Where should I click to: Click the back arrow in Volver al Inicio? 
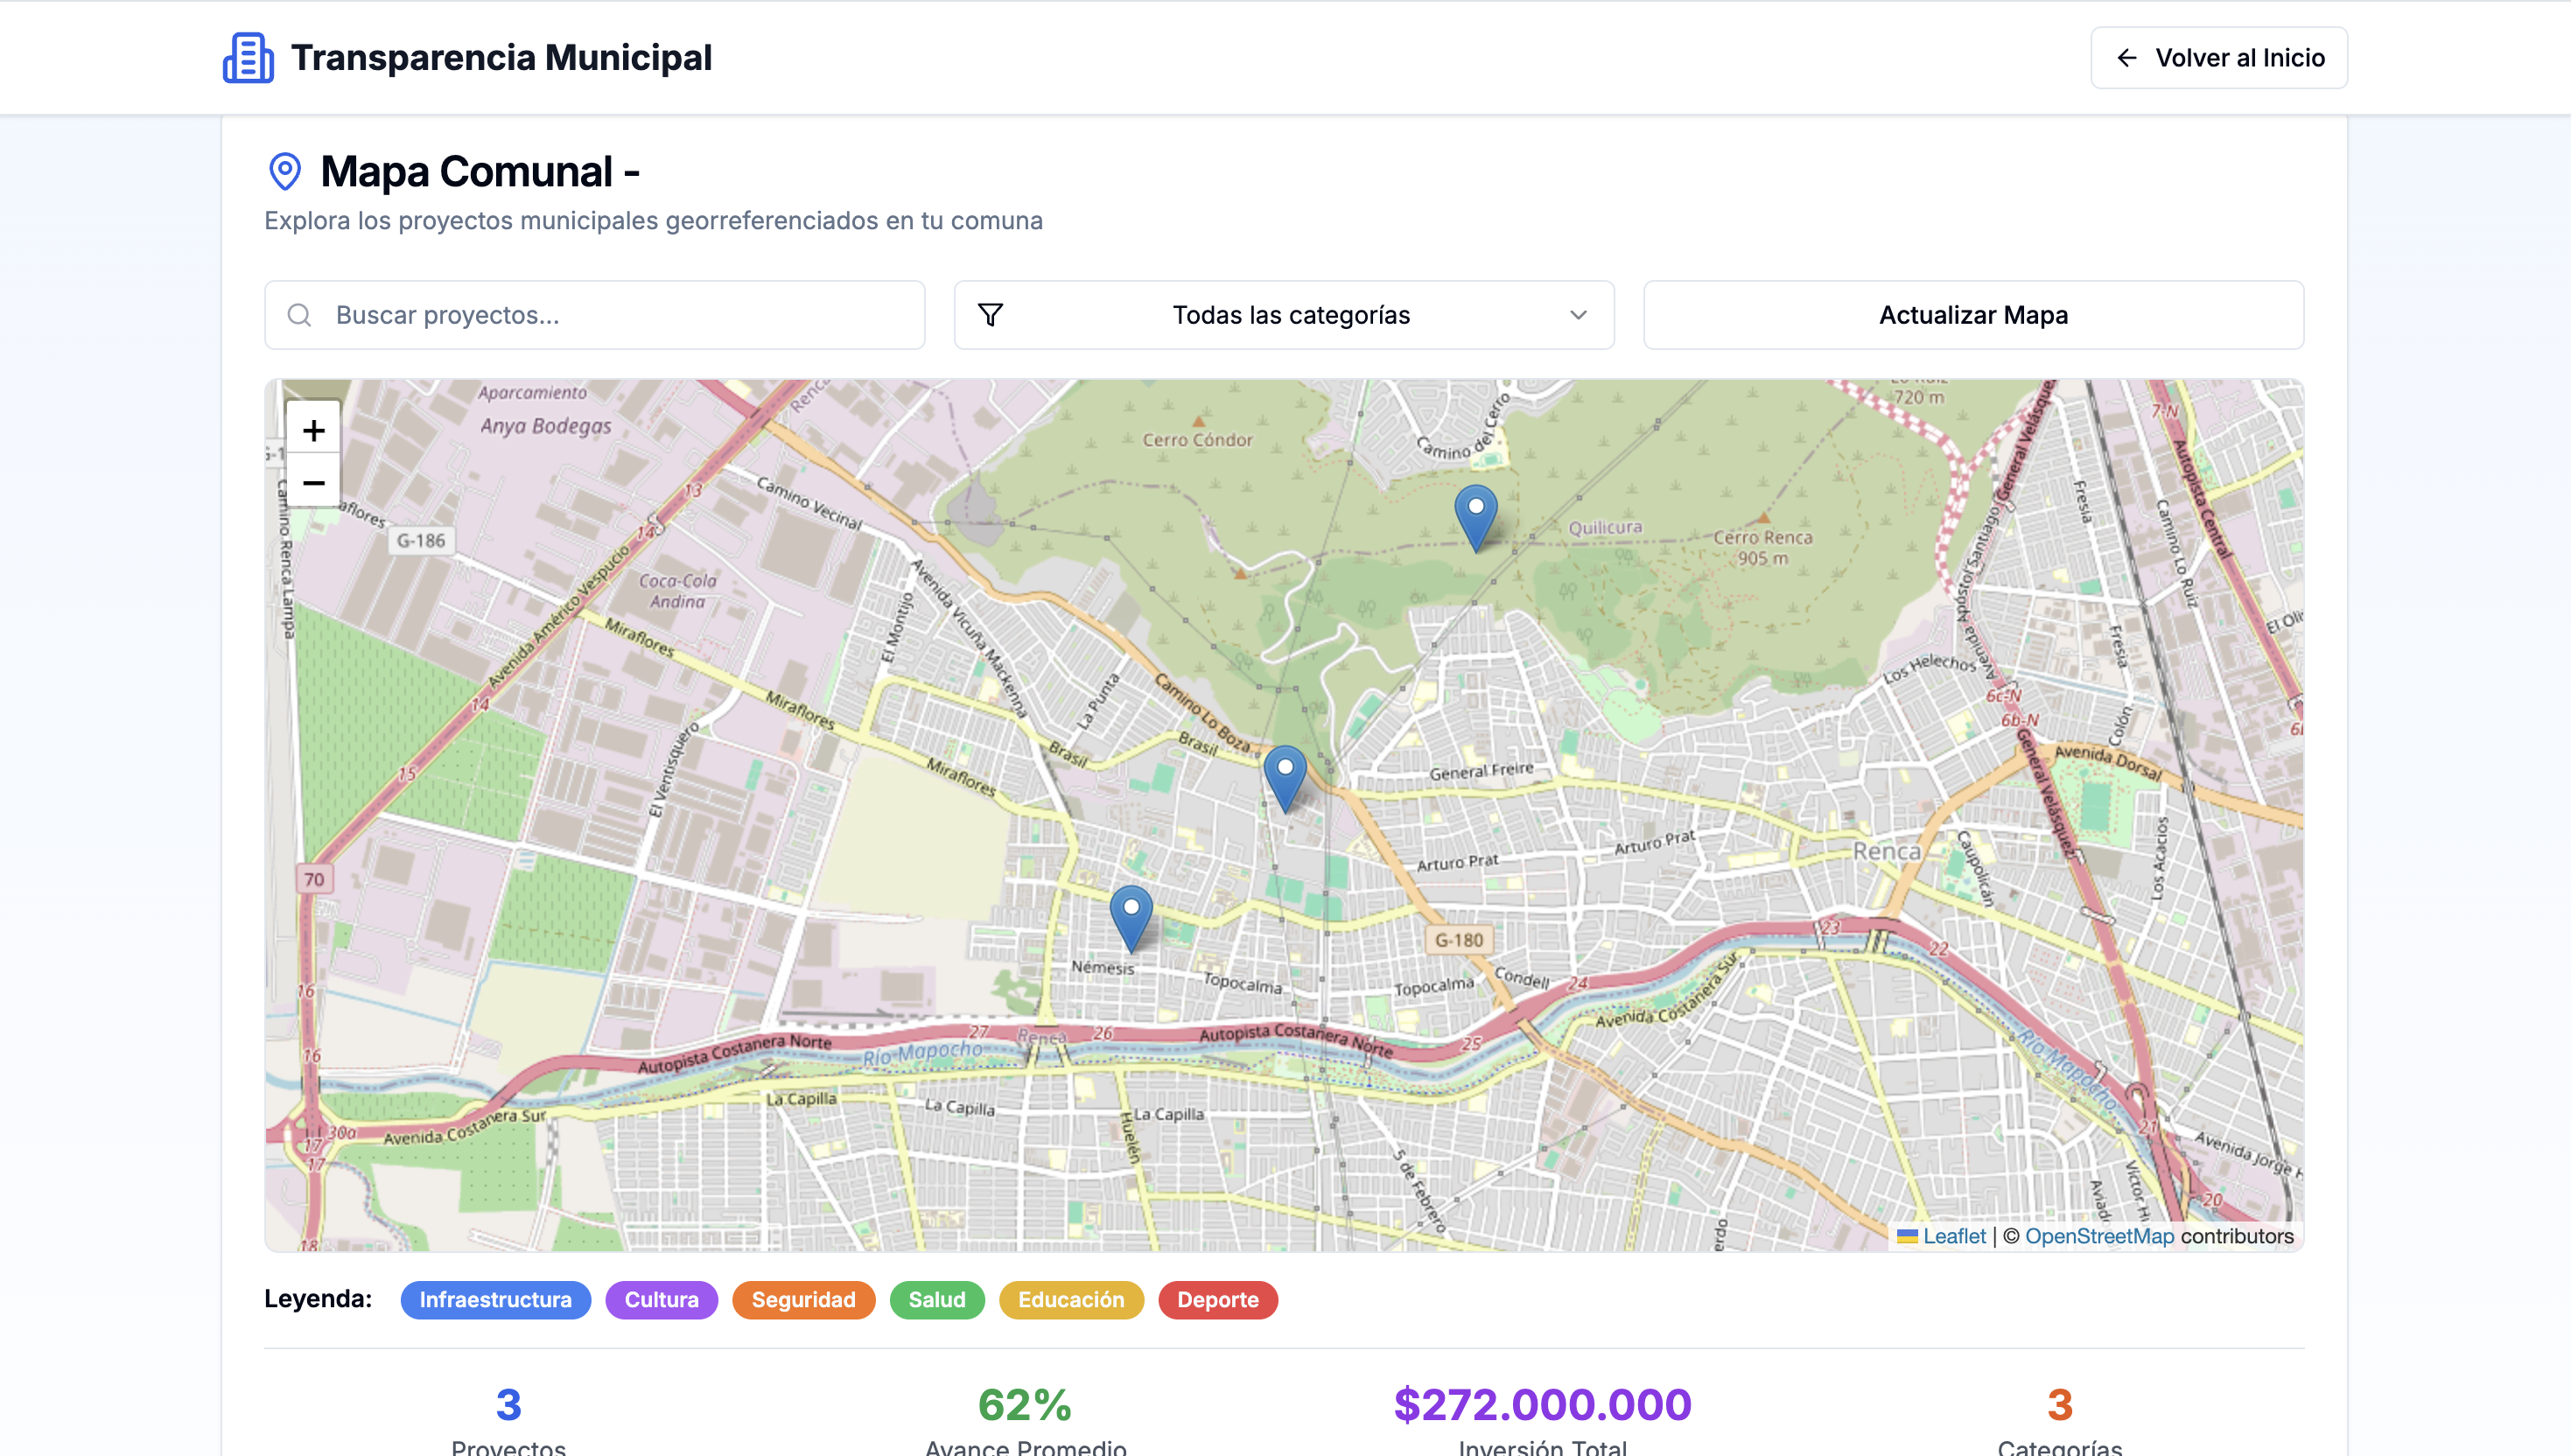(2127, 58)
